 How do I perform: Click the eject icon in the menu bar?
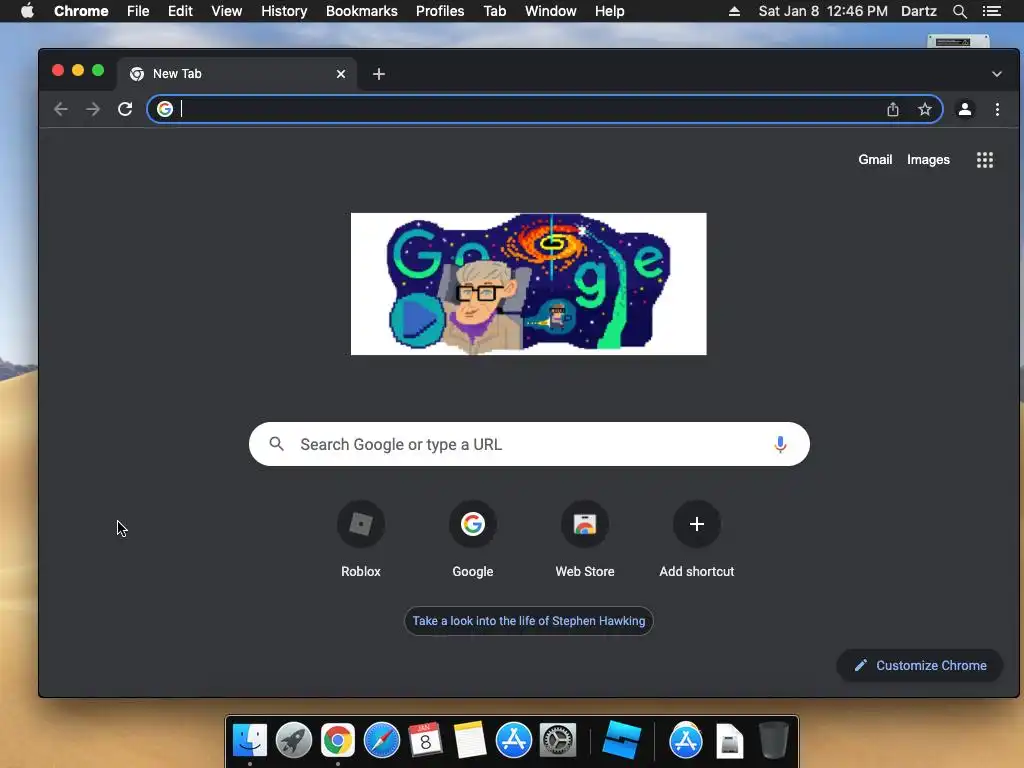point(734,11)
